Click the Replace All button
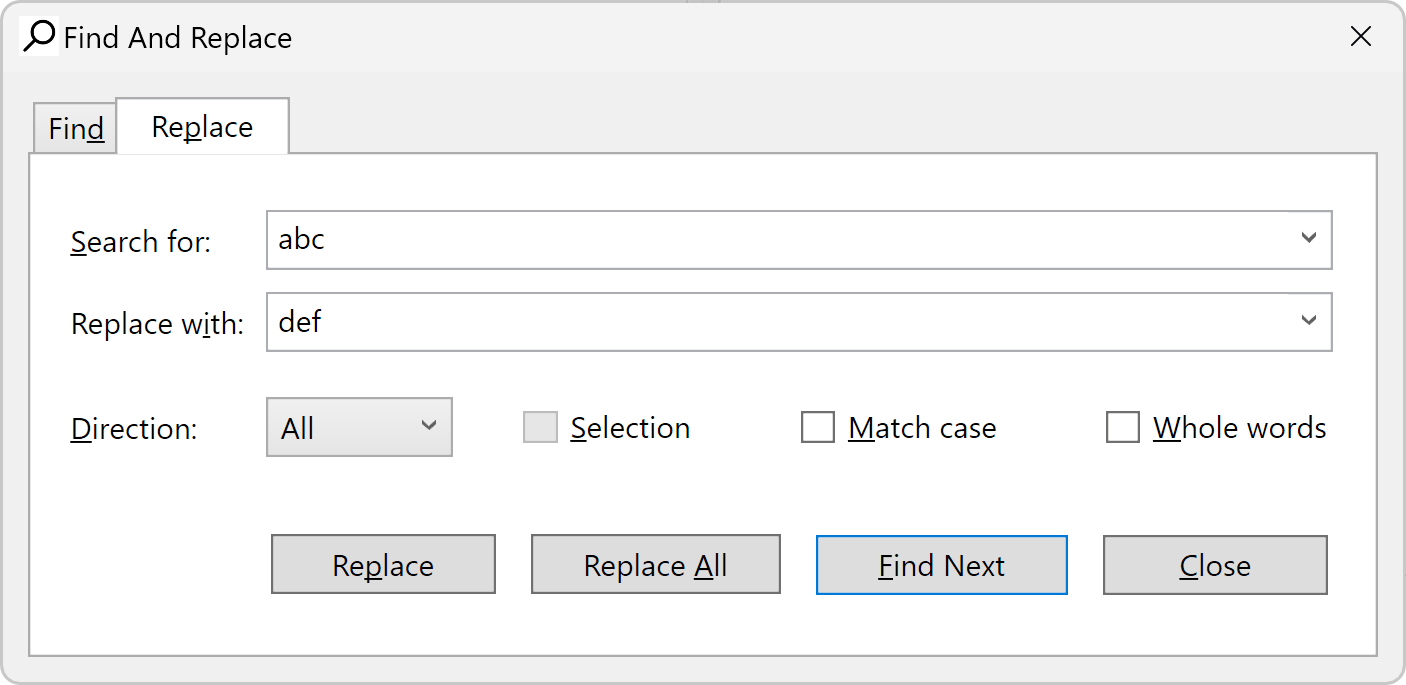Image resolution: width=1406 pixels, height=685 pixels. [656, 565]
